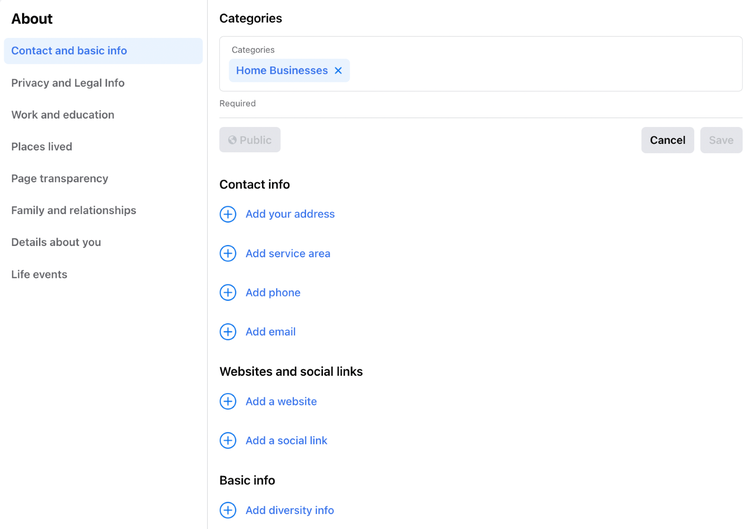Screen dimensions: 750x529
Task: Open the Add phone link
Action: coord(273,293)
